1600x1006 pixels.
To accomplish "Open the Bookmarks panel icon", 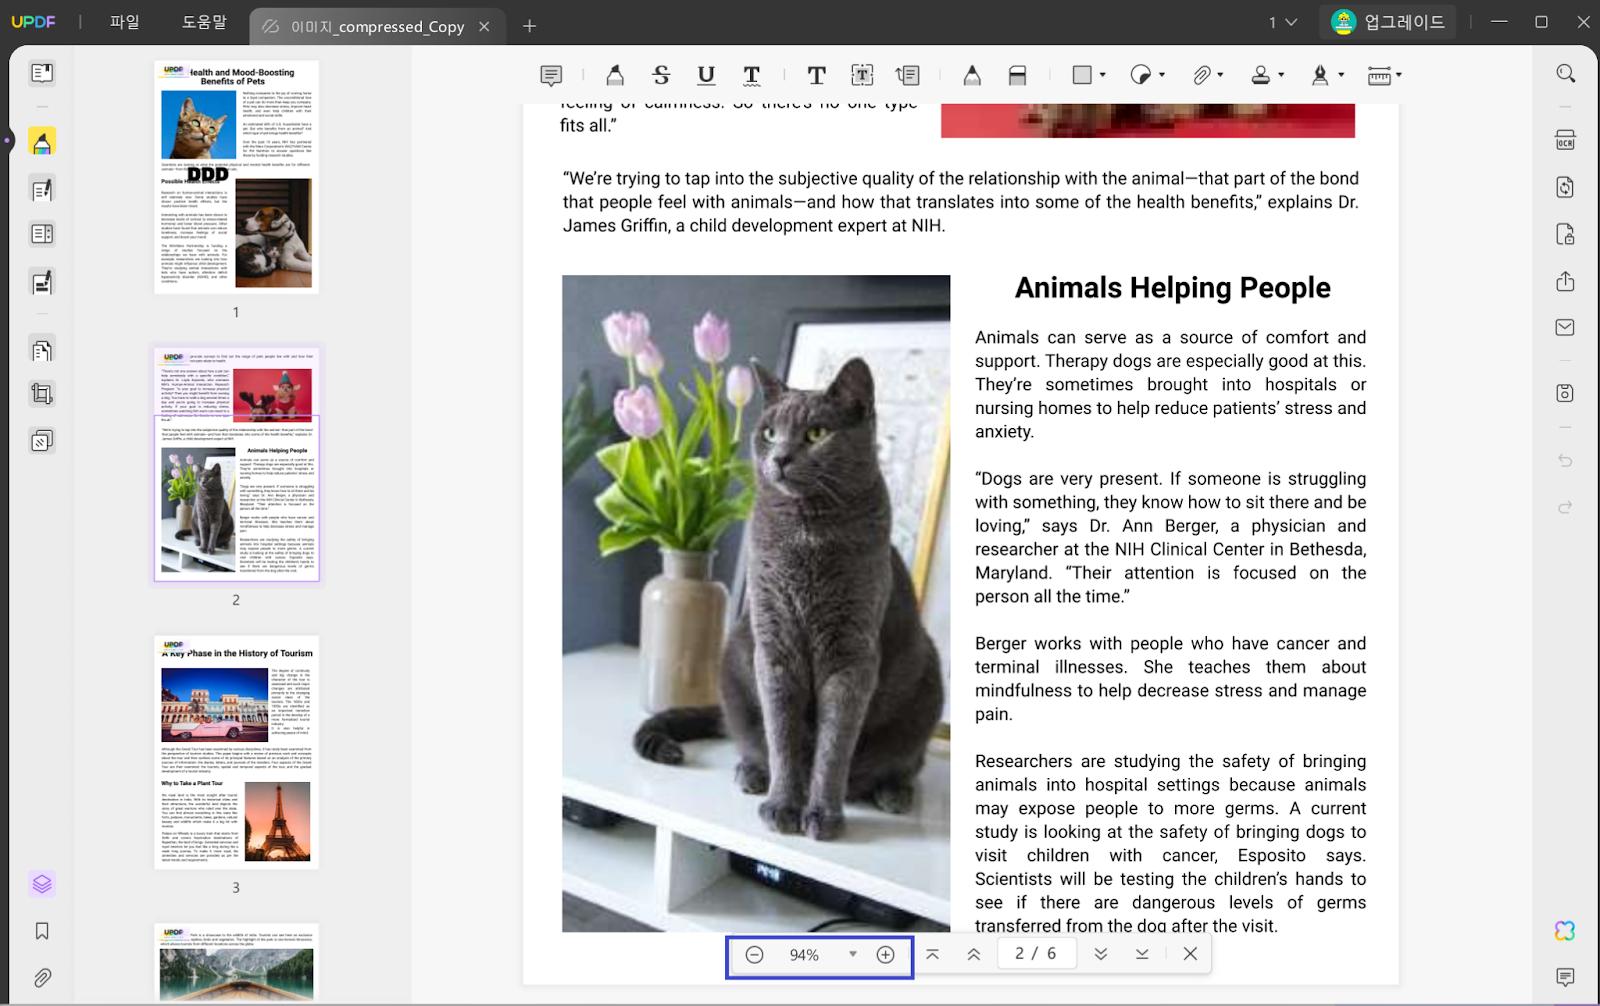I will (42, 931).
